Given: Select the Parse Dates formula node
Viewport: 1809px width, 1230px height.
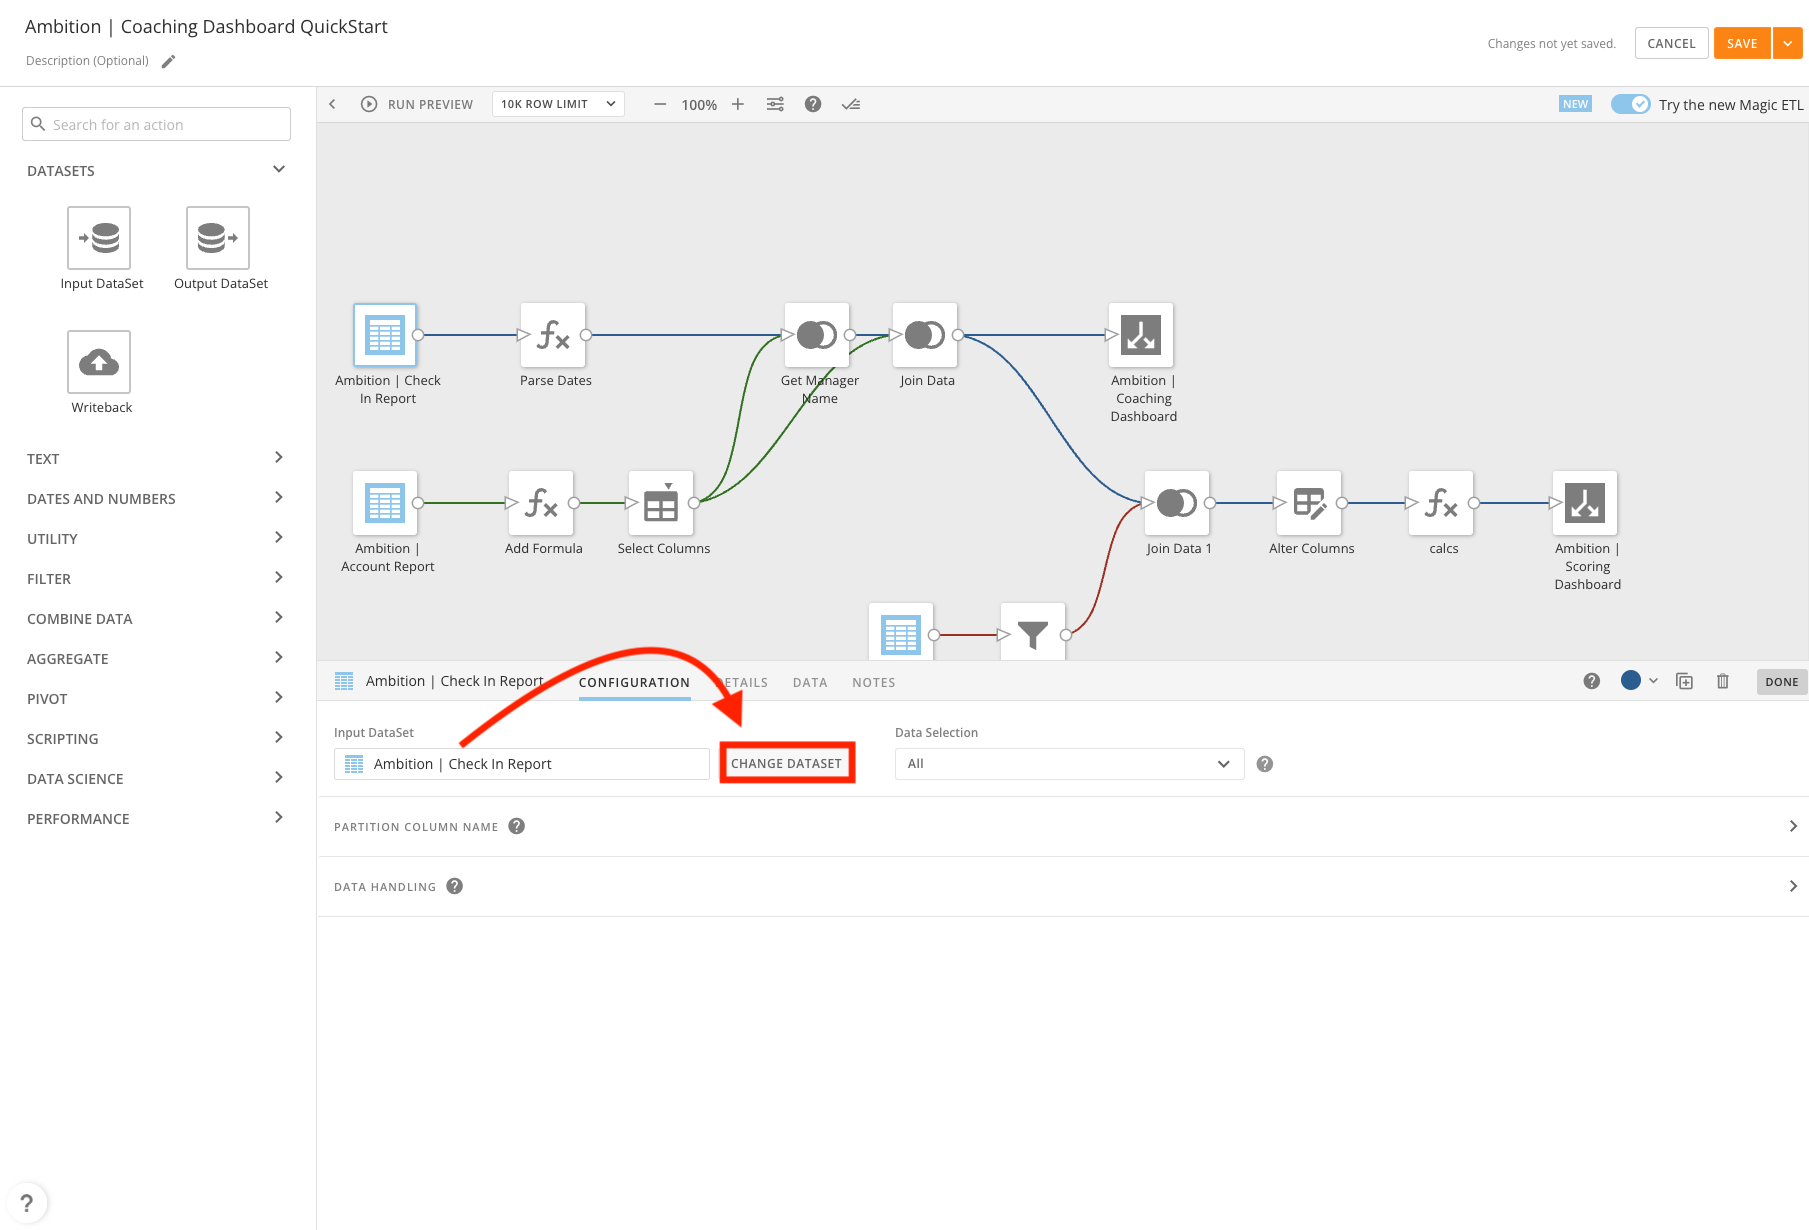Looking at the screenshot, I should click(553, 335).
